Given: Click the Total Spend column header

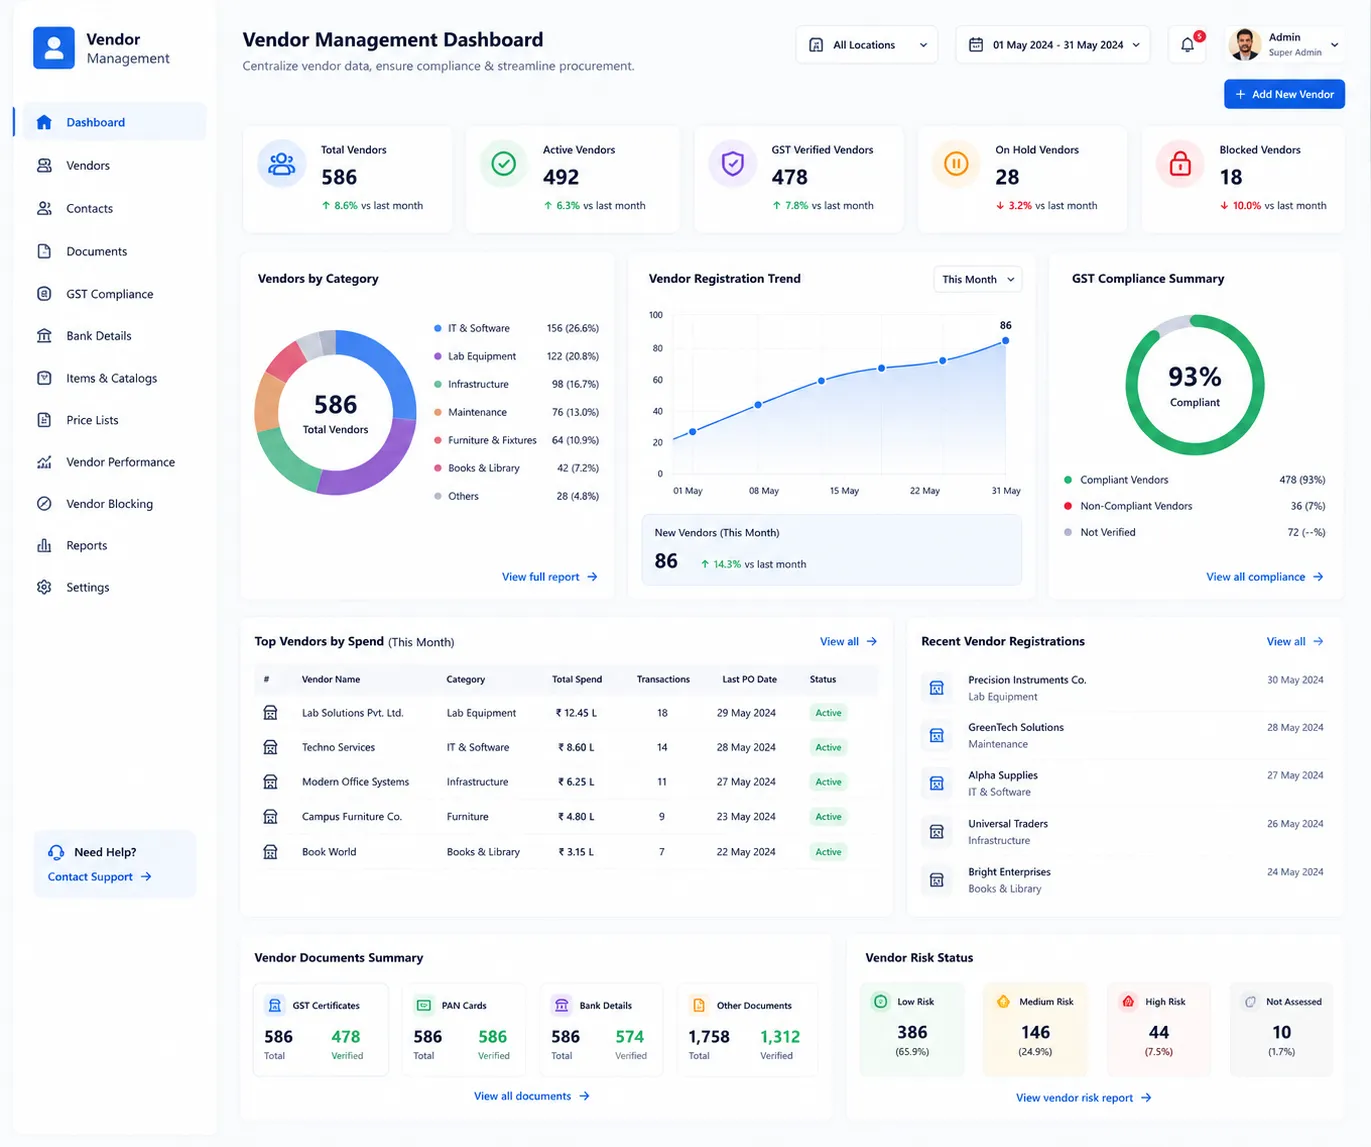Looking at the screenshot, I should pyautogui.click(x=577, y=679).
